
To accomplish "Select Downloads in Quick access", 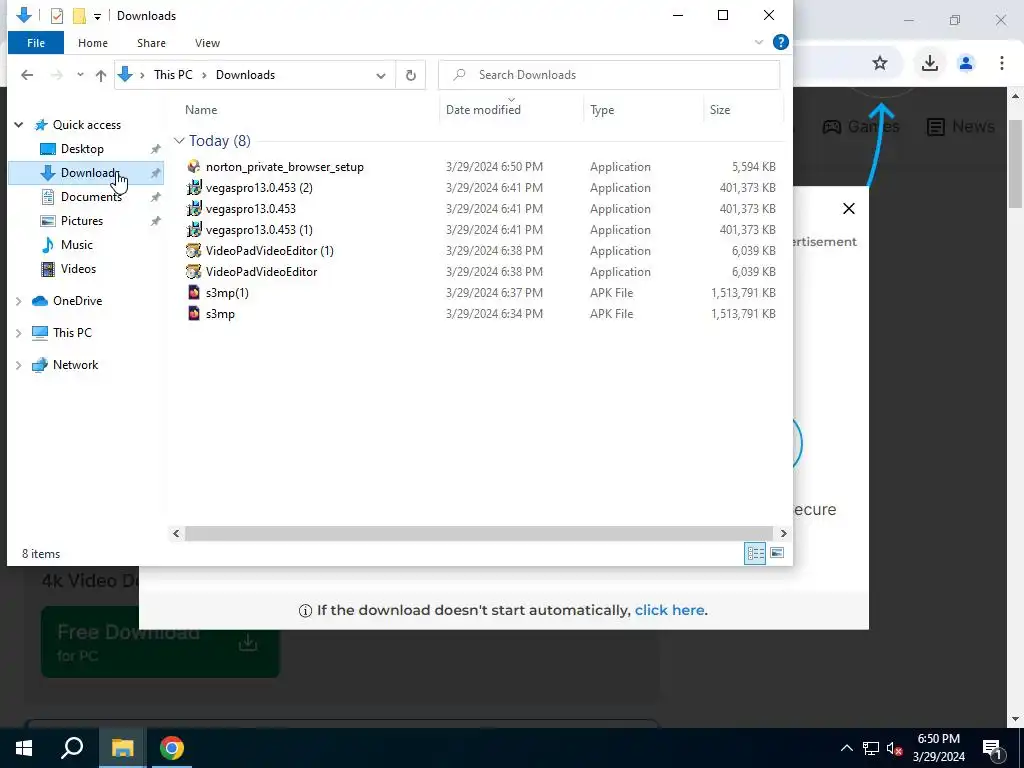I will point(86,173).
